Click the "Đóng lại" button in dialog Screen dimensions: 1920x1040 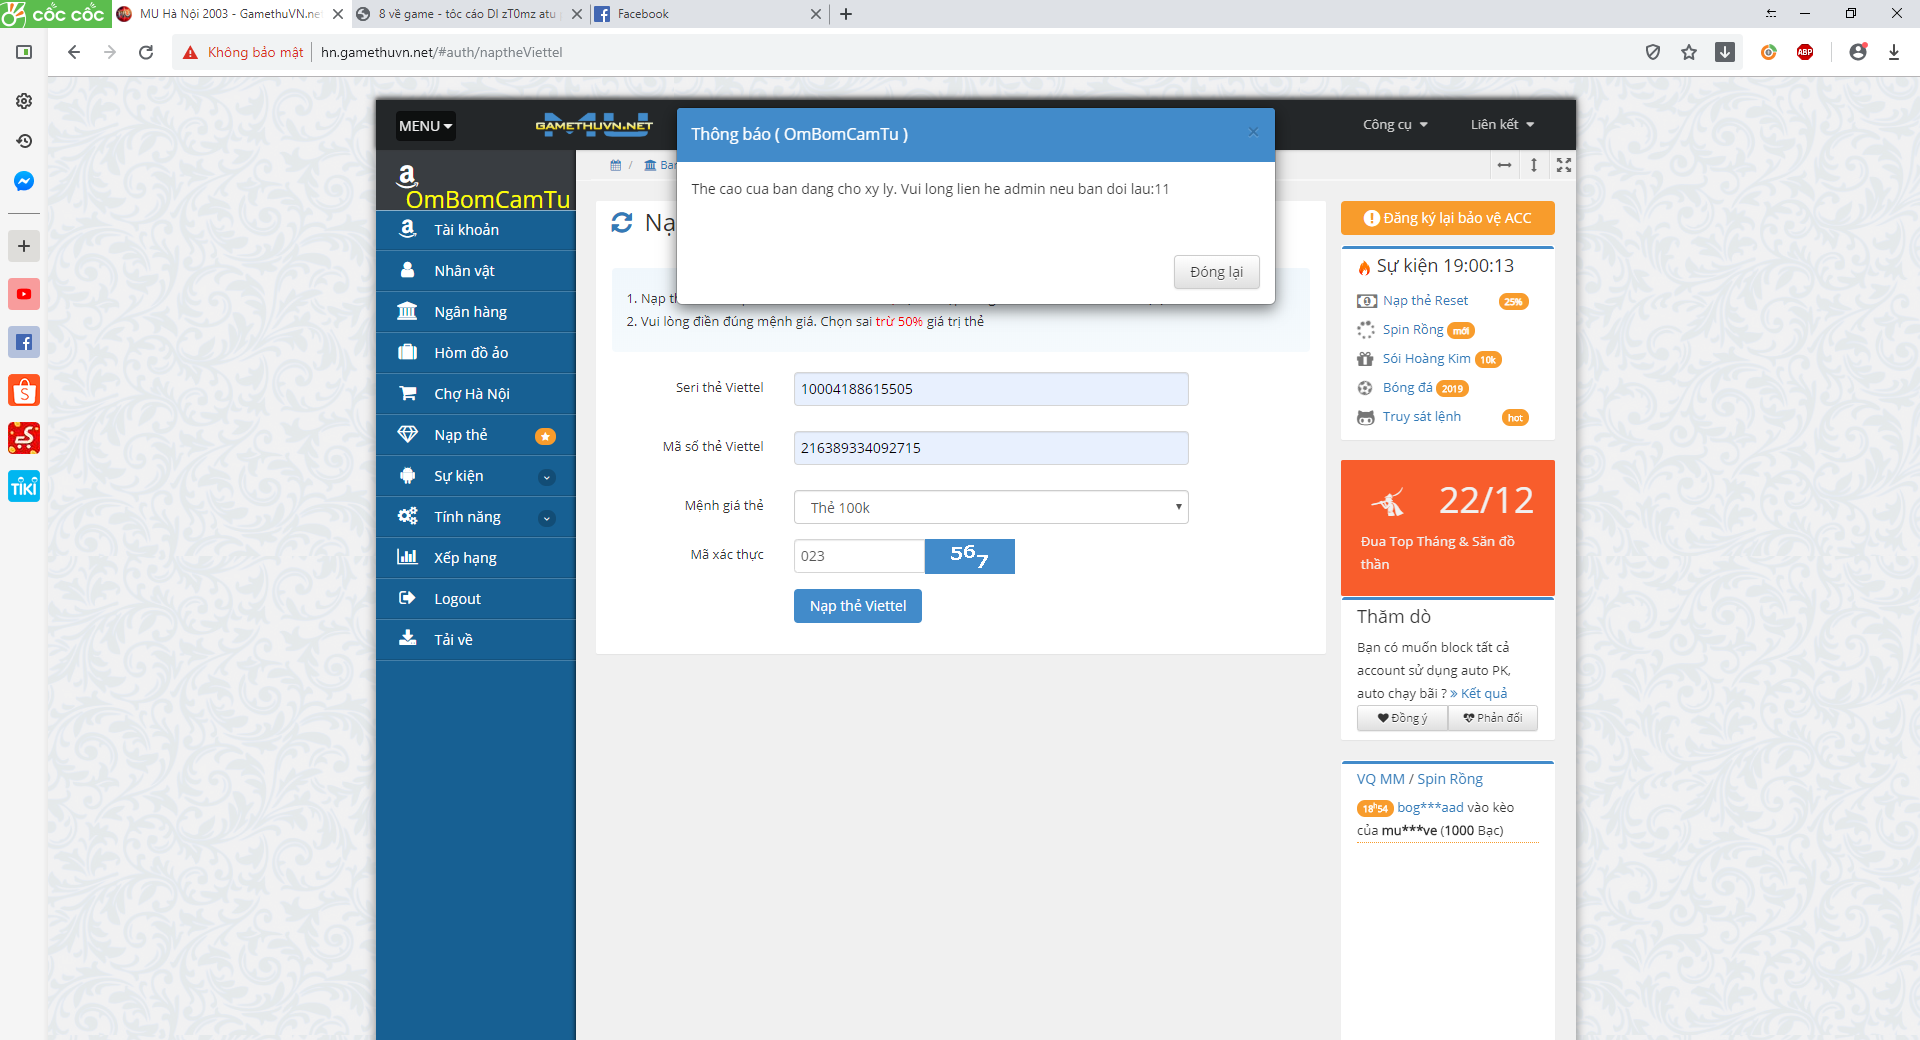click(x=1216, y=272)
